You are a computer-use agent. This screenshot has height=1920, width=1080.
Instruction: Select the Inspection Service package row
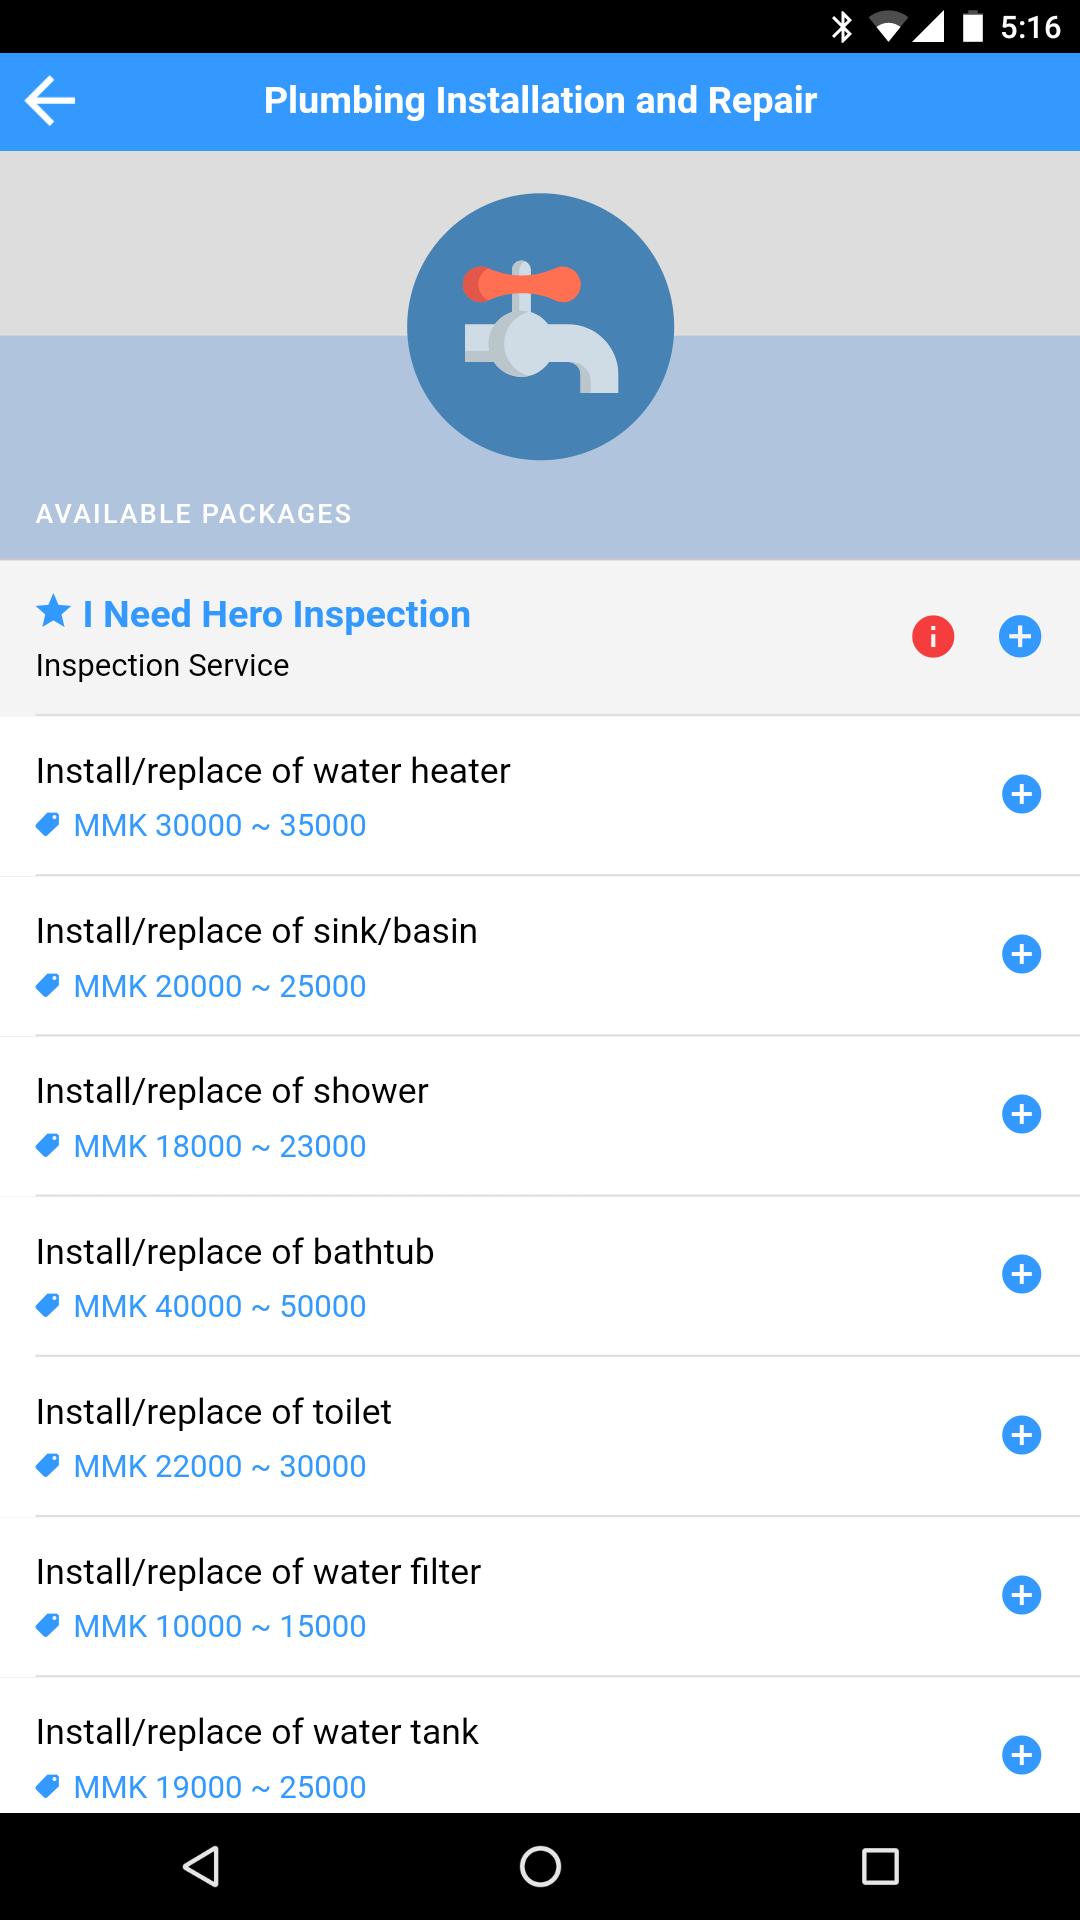pyautogui.click(x=400, y=640)
